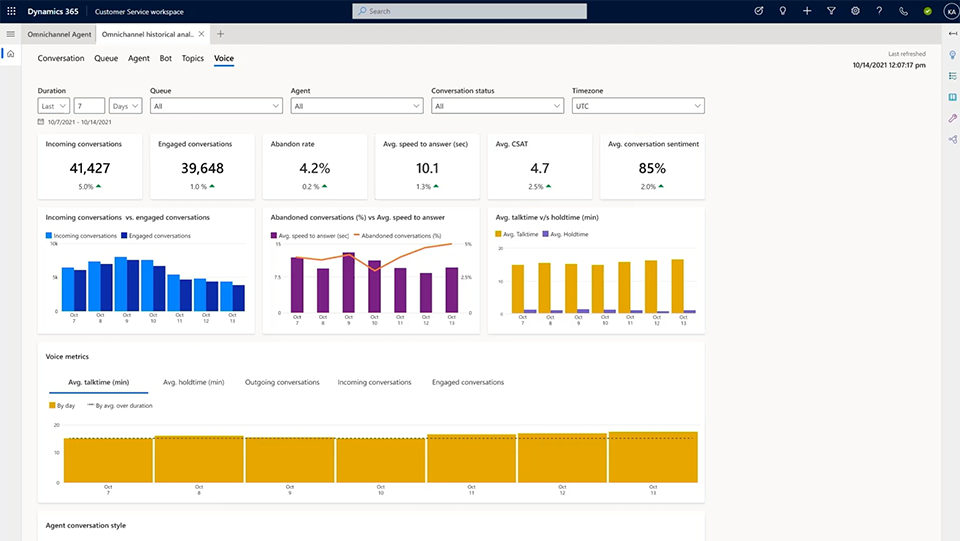Open the knowledge book icon in right panel

(x=952, y=97)
